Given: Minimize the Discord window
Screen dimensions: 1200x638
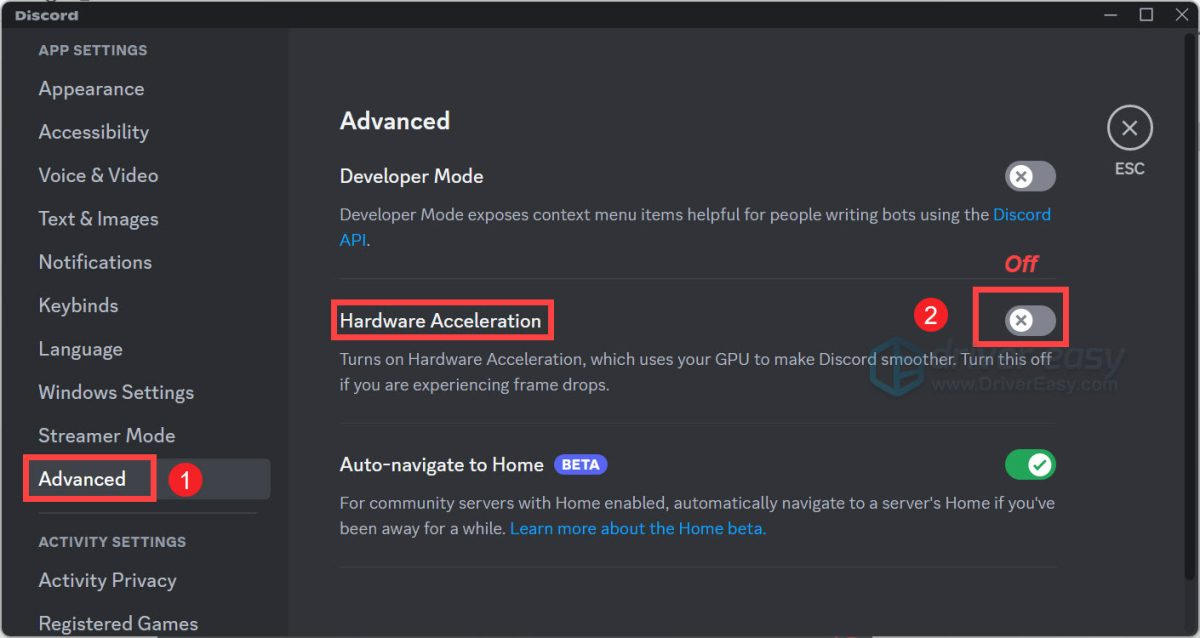Looking at the screenshot, I should click(x=1109, y=14).
